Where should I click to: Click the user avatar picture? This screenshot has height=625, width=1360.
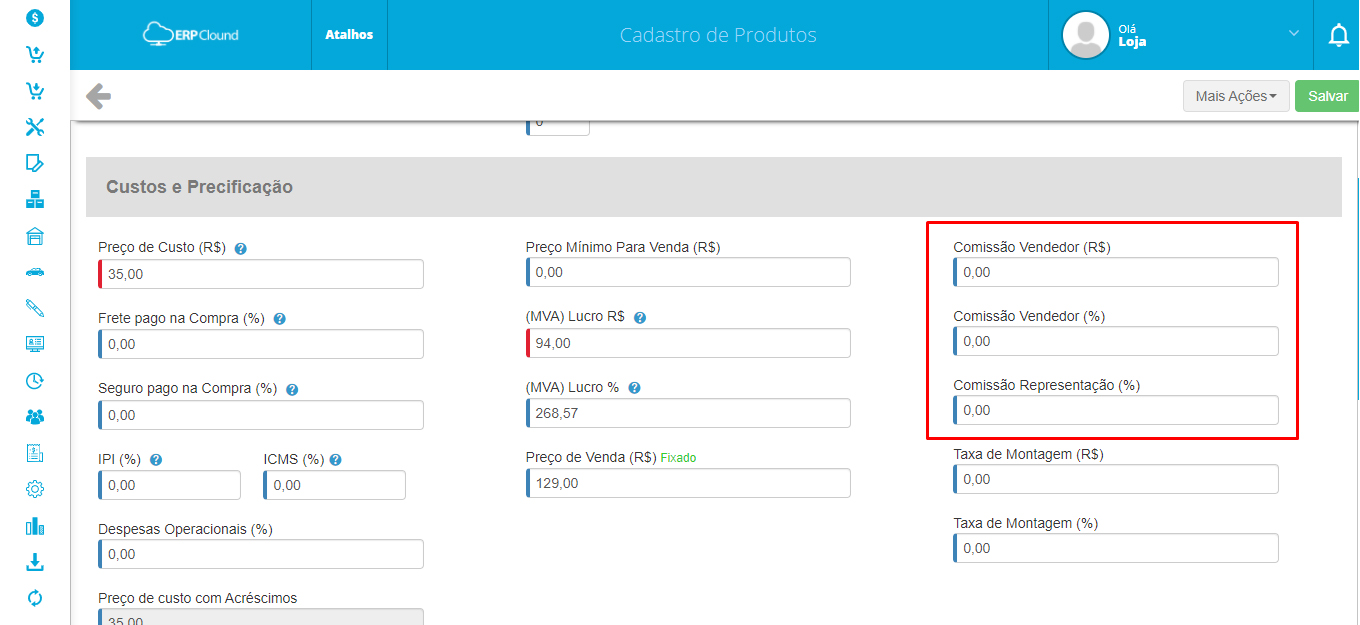1085,35
